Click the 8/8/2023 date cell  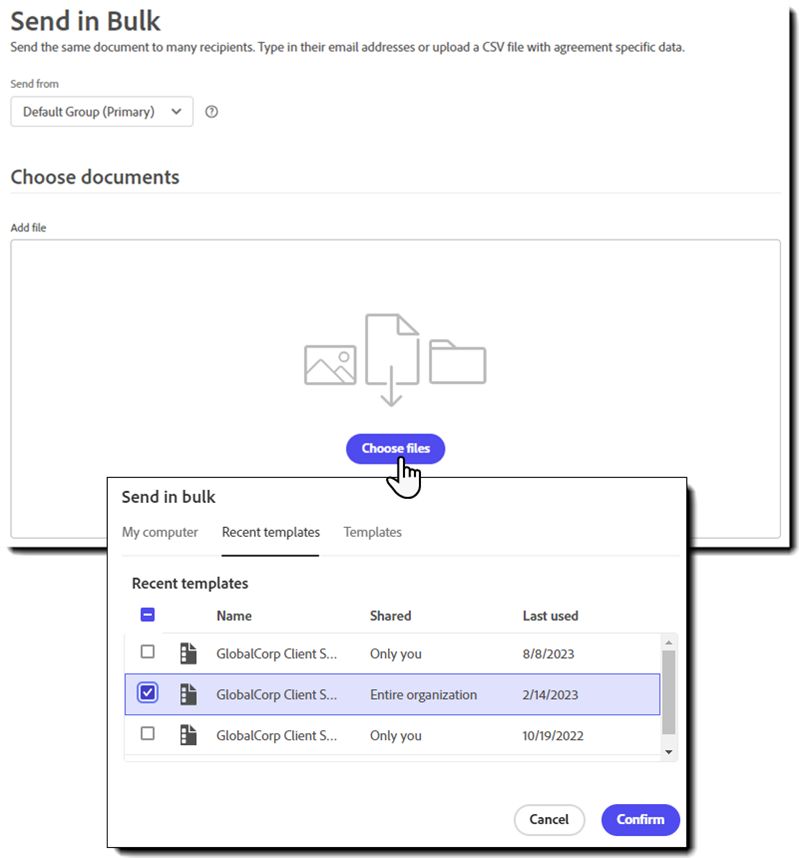coord(548,654)
